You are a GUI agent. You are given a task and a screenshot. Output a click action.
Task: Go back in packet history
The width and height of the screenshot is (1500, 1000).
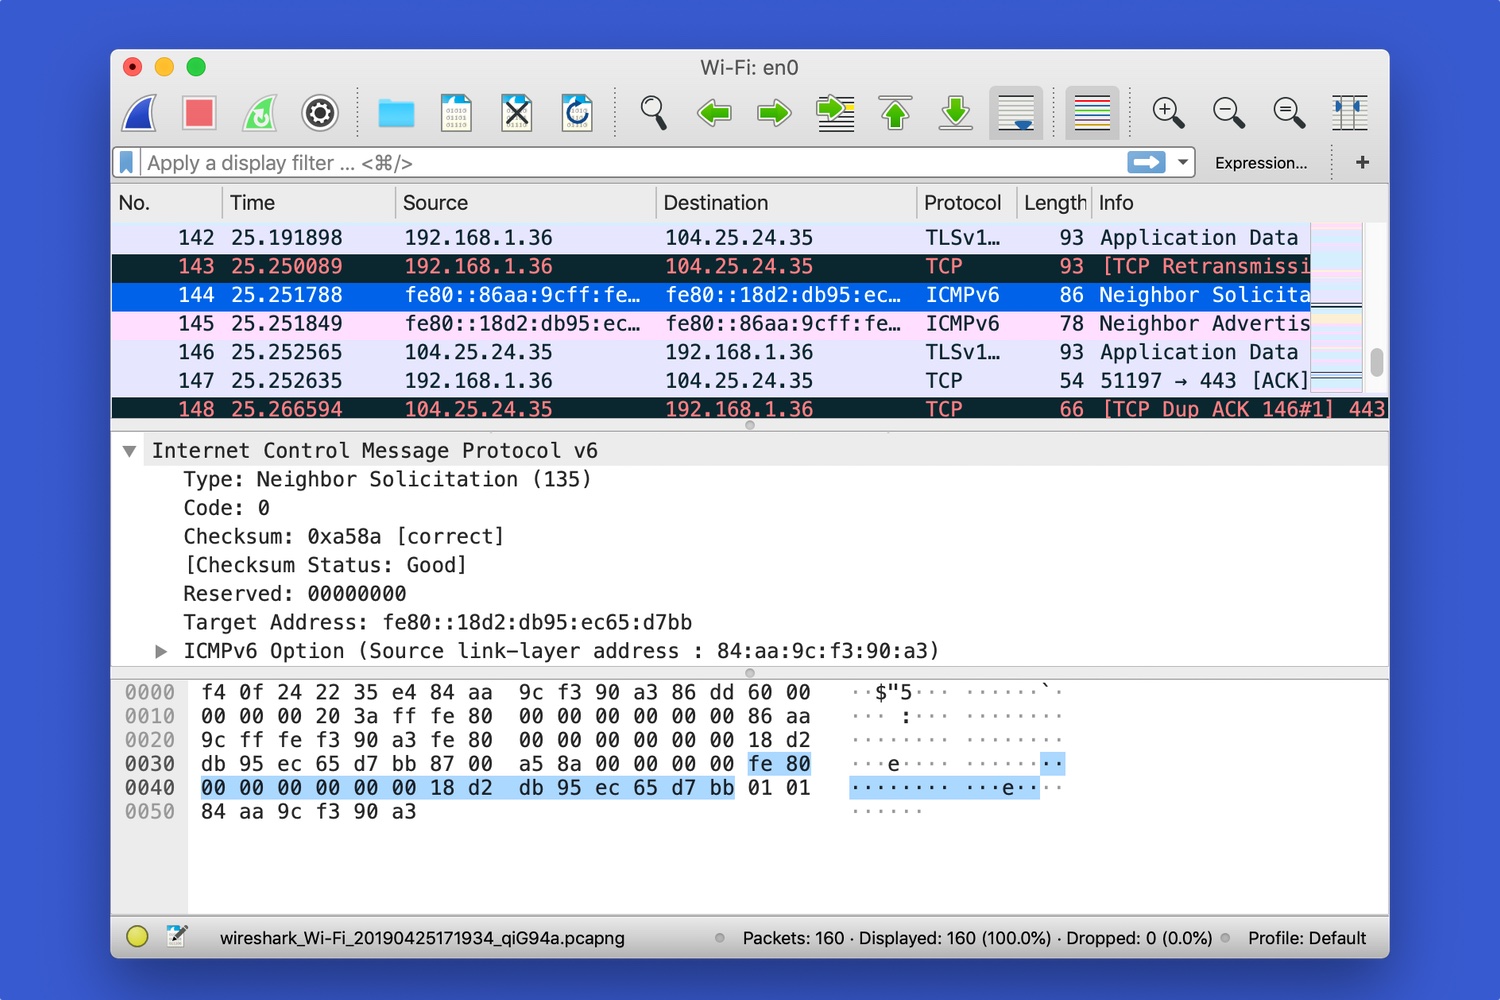pos(714,113)
